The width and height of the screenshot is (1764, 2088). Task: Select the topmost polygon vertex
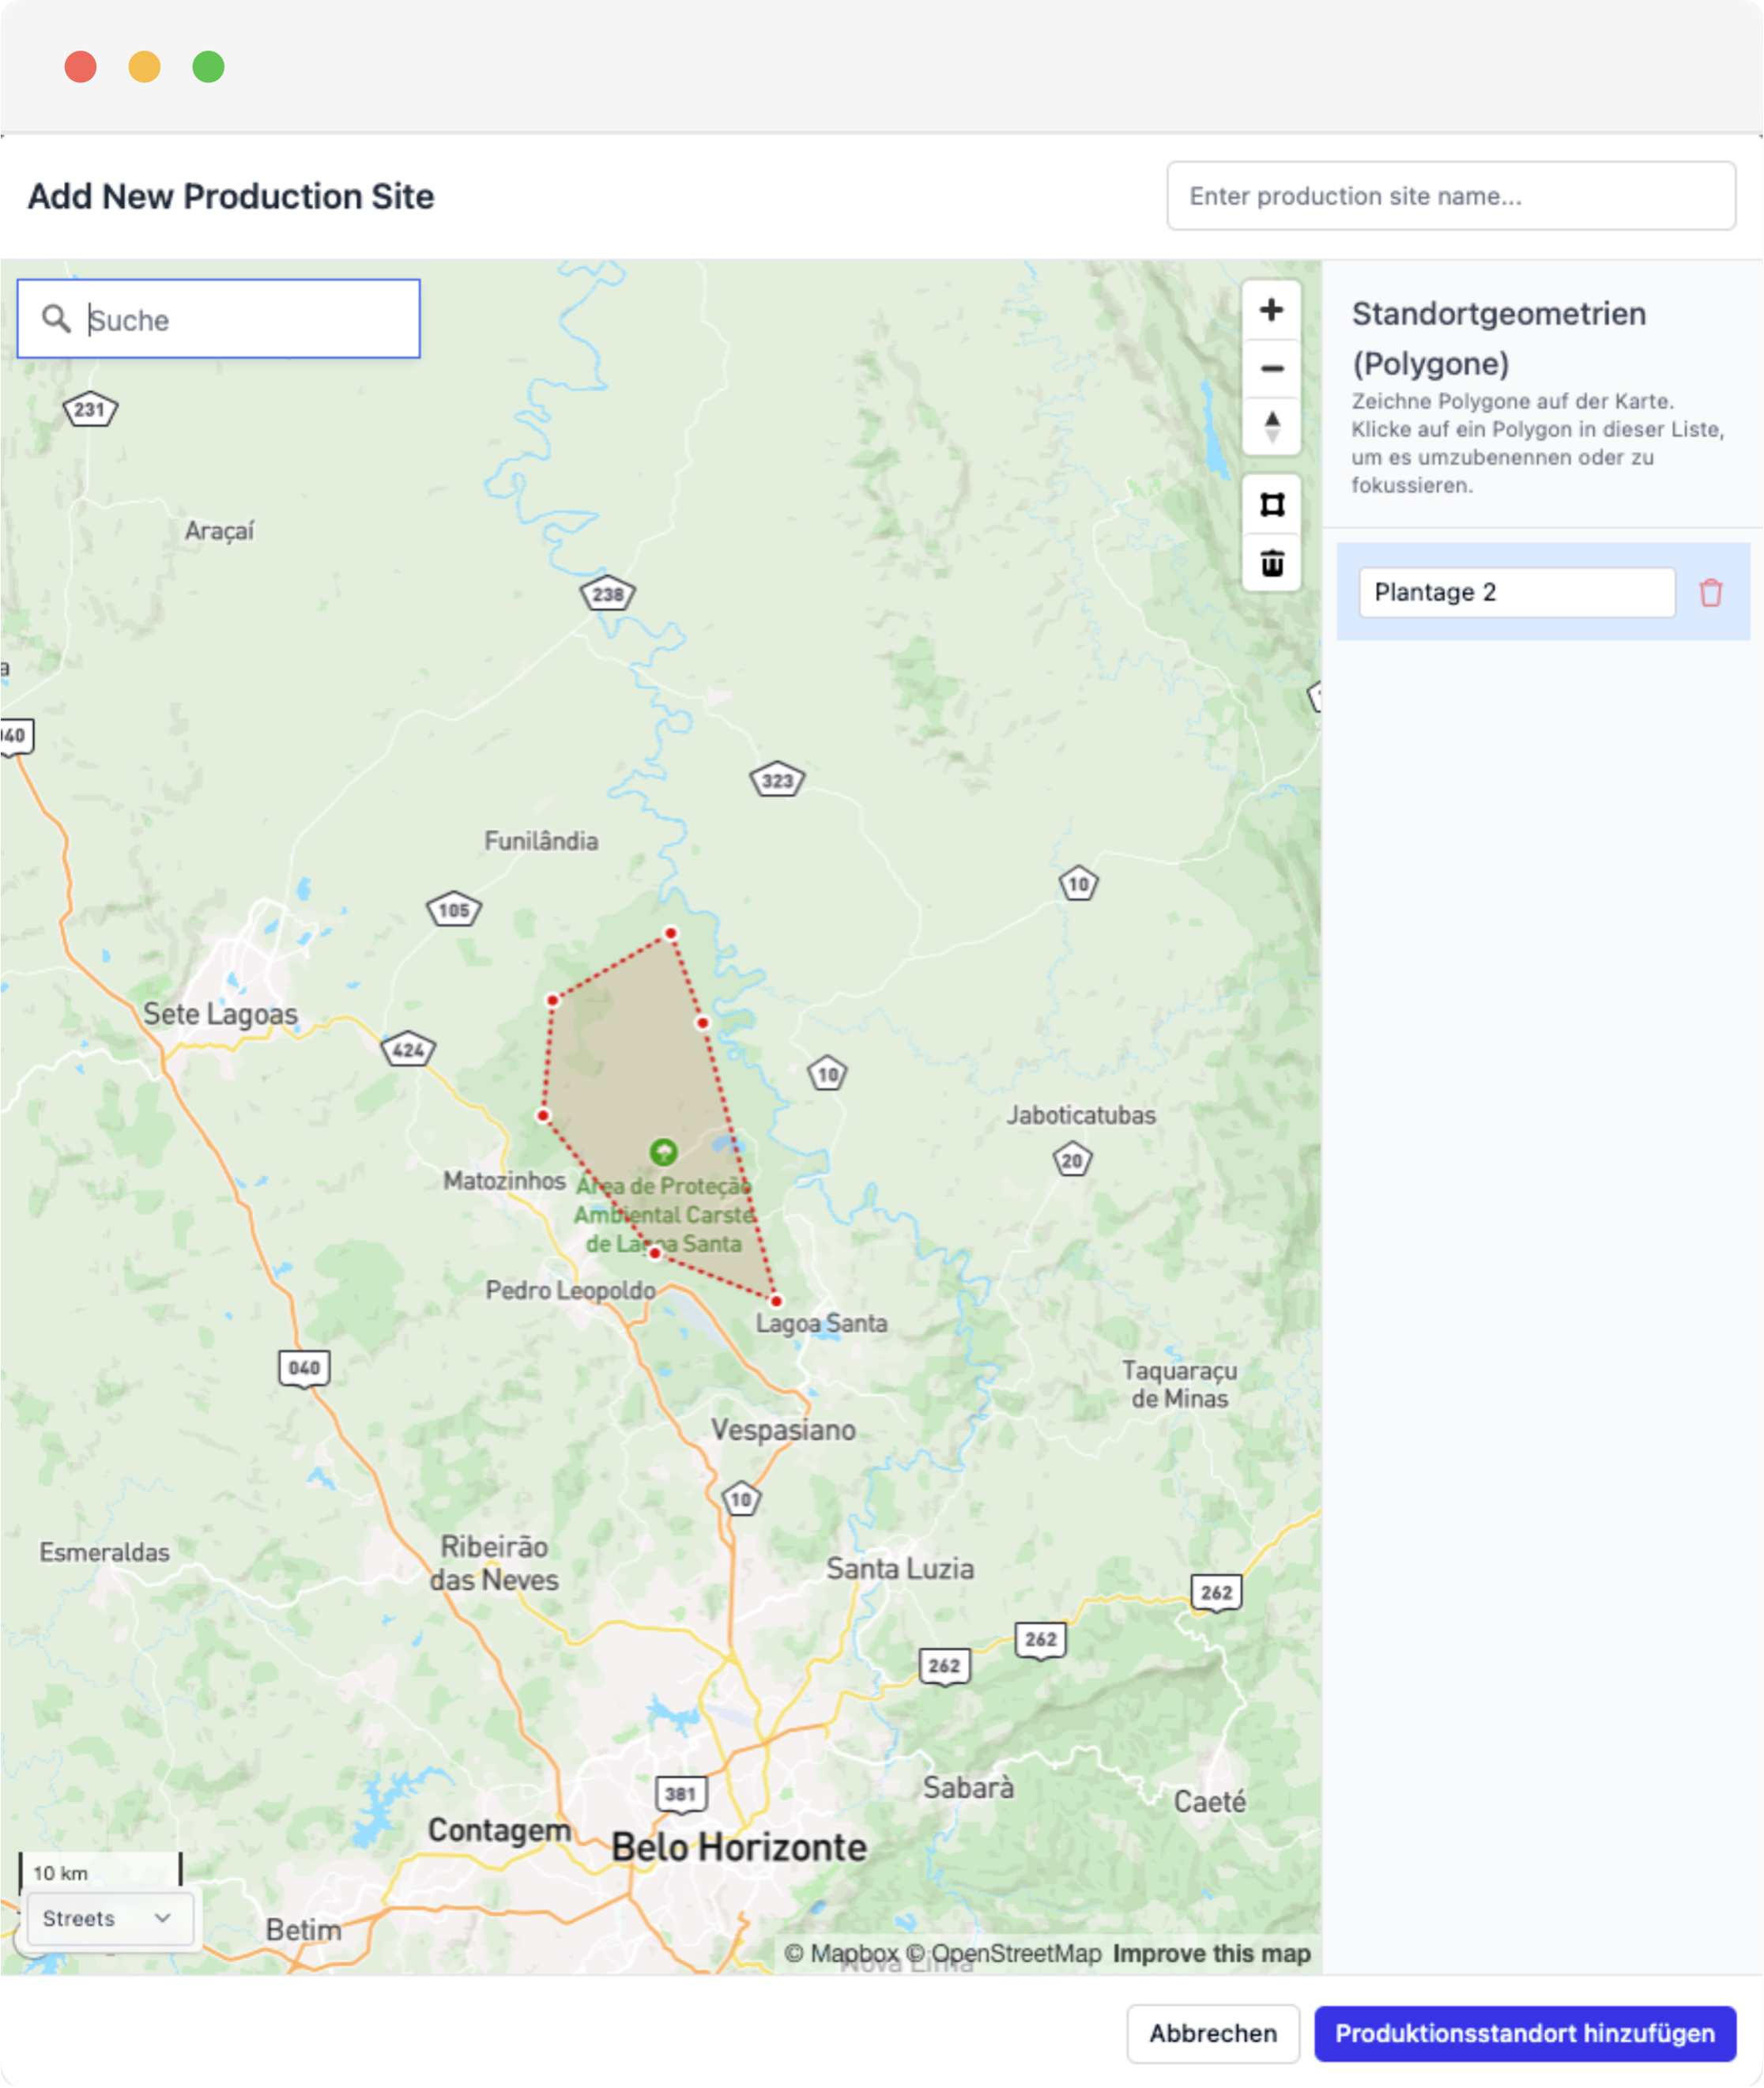pyautogui.click(x=671, y=933)
